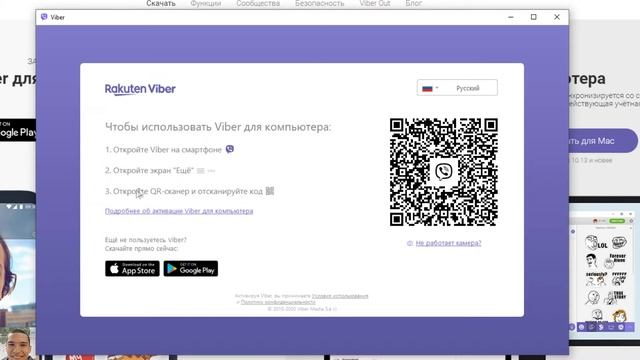The height and width of the screenshot is (360, 640).
Task: Open the 'Условия использования' terms link
Action: 340,296
